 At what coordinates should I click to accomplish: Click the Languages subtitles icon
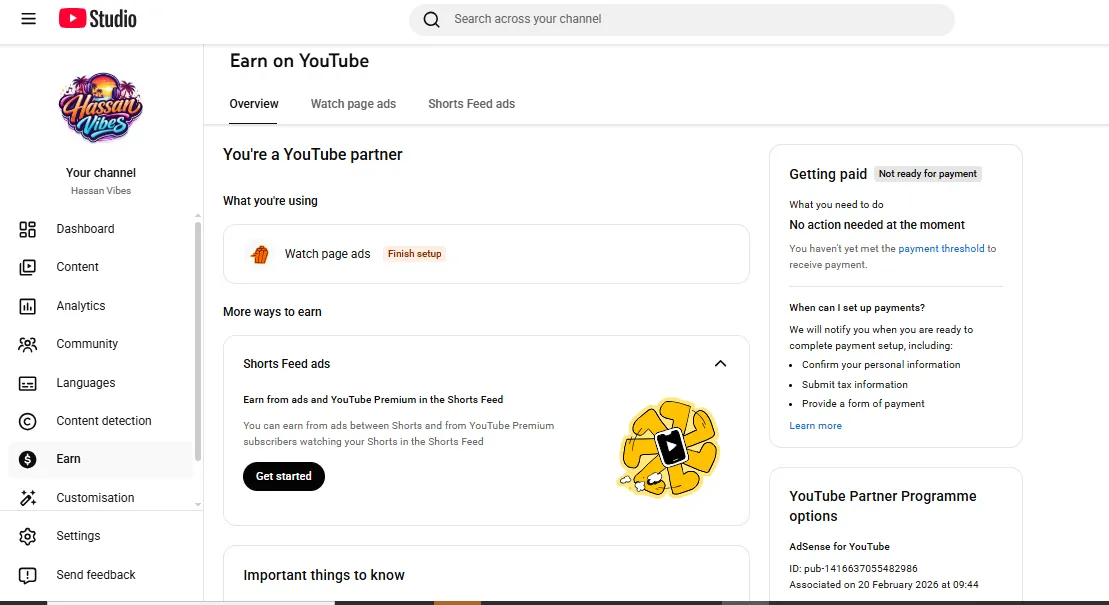click(x=28, y=384)
